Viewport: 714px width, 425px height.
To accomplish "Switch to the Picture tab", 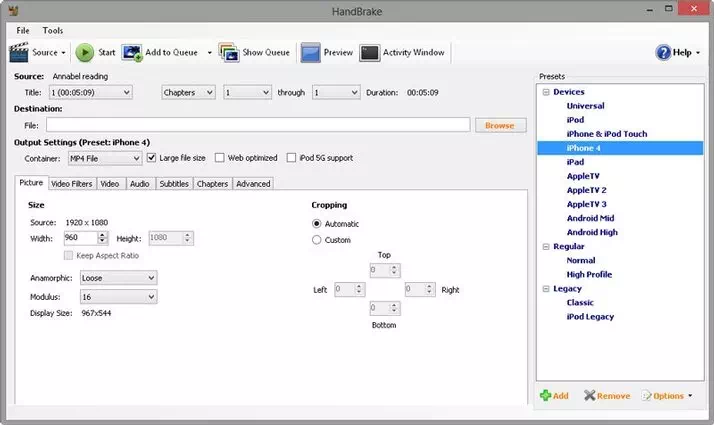I will click(x=31, y=183).
